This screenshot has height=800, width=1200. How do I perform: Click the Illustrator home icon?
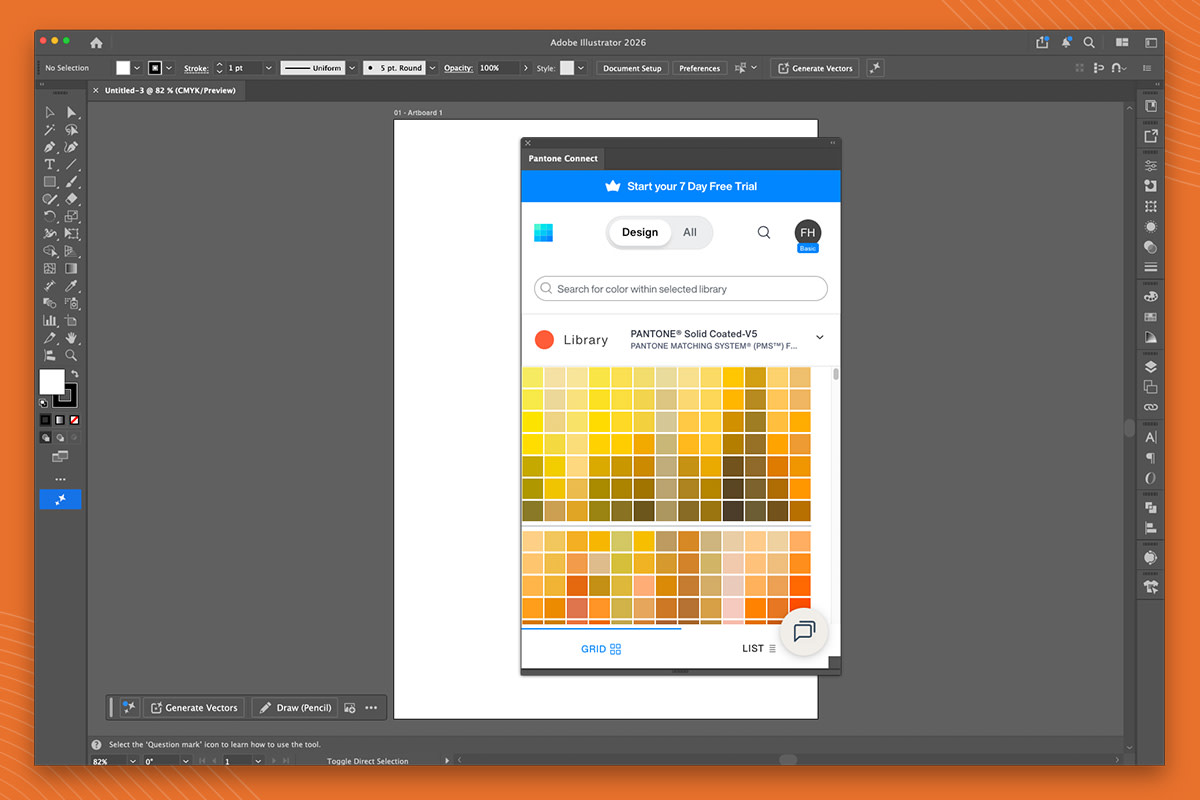coord(96,43)
